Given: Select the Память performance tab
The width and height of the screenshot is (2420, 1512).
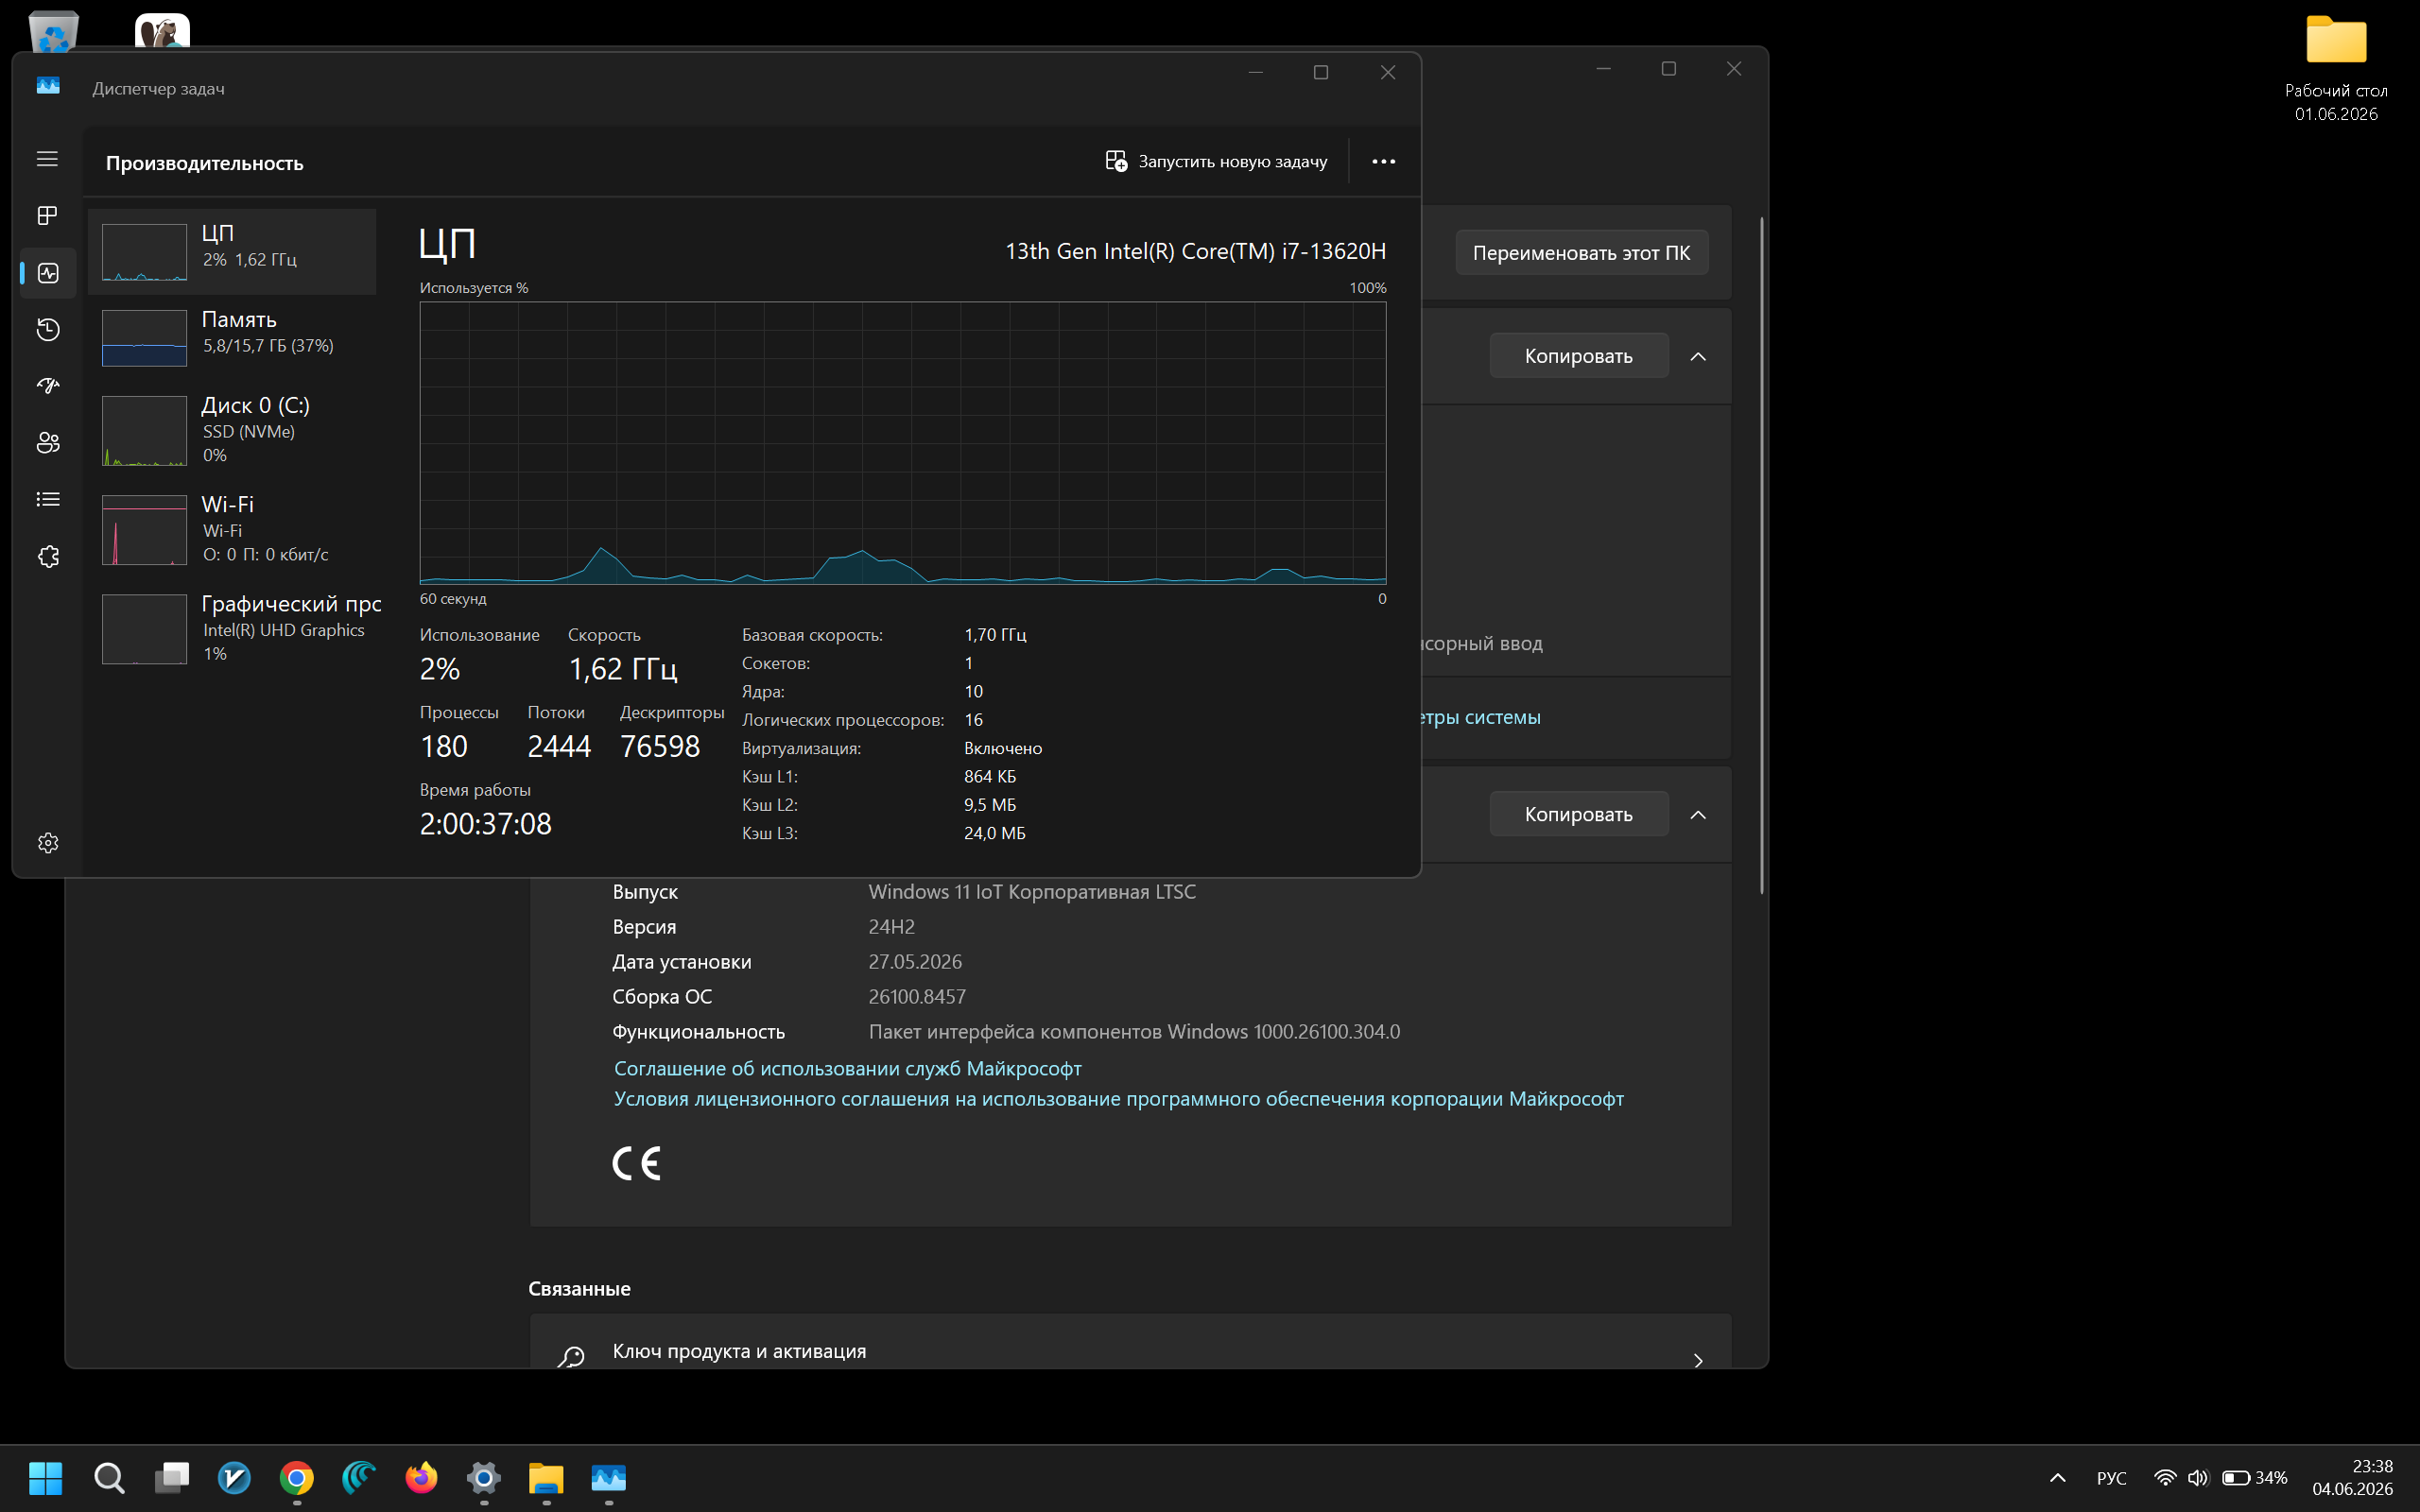Looking at the screenshot, I should 232,337.
